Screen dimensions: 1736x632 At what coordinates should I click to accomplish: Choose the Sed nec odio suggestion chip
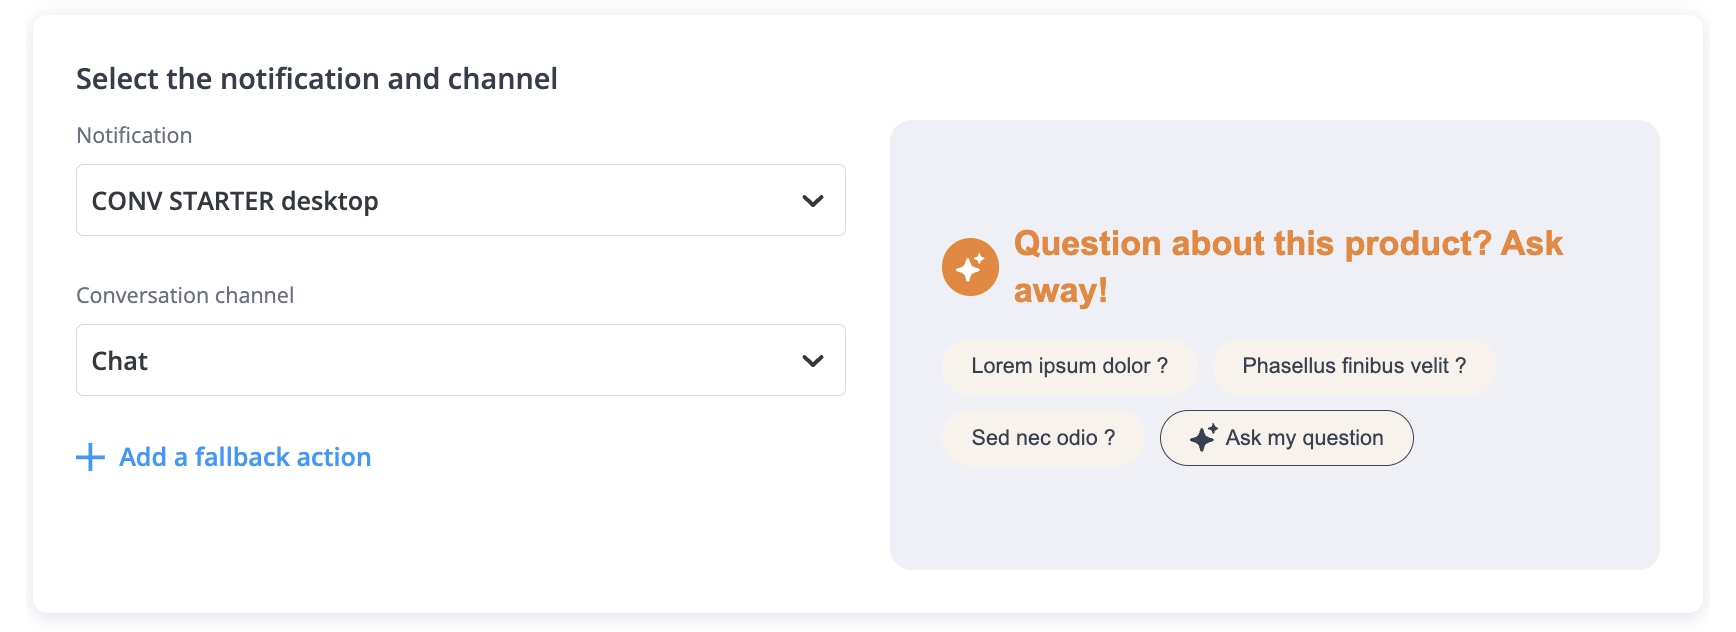1043,438
